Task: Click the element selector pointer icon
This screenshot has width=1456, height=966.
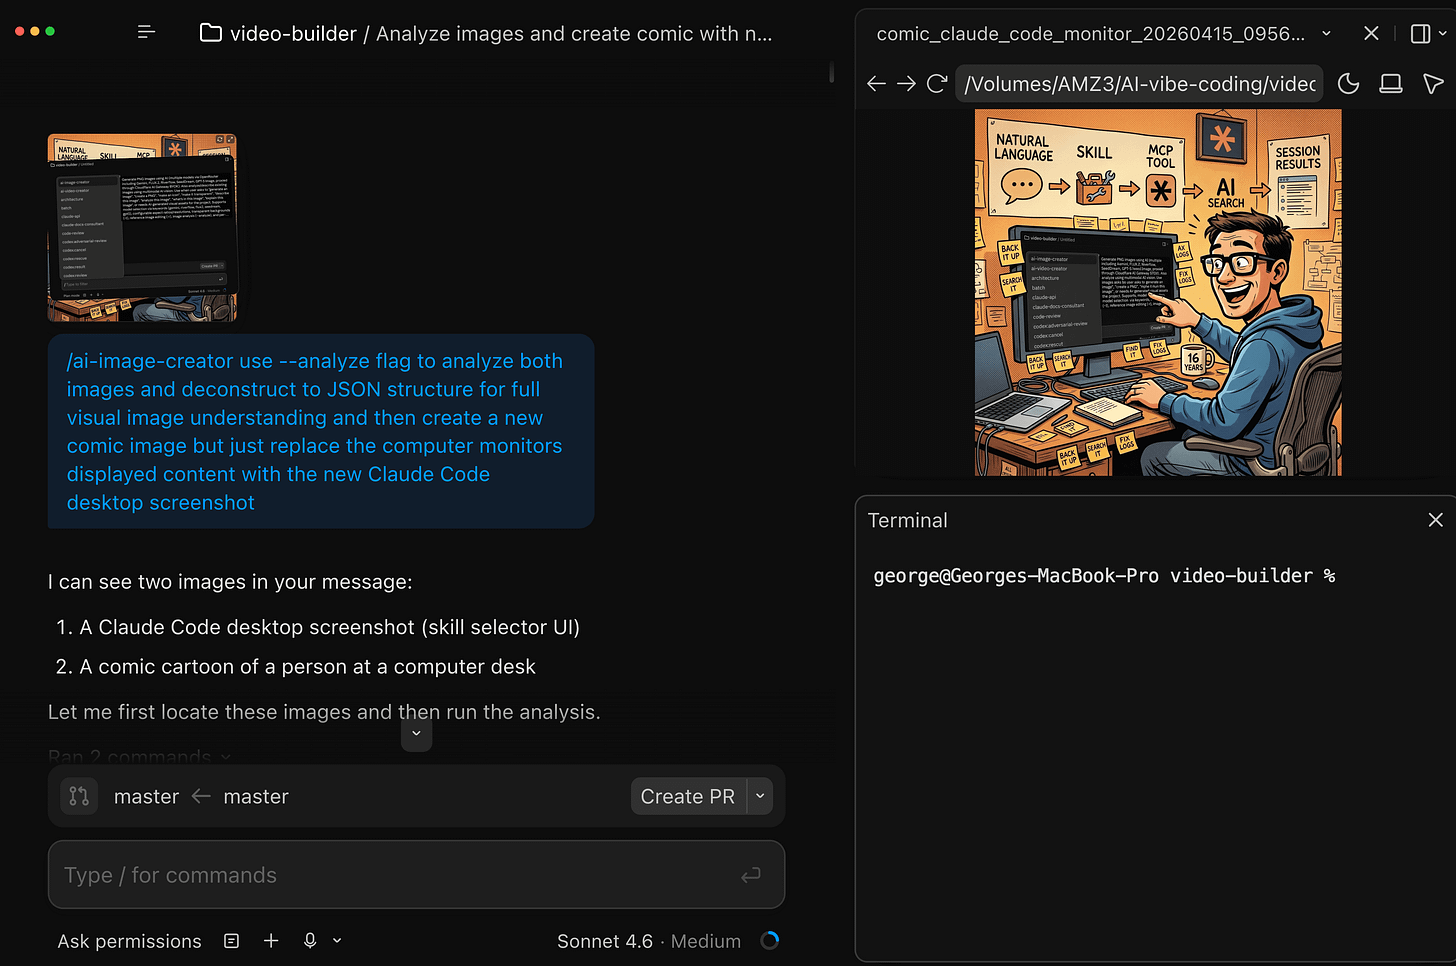Action: click(x=1434, y=84)
